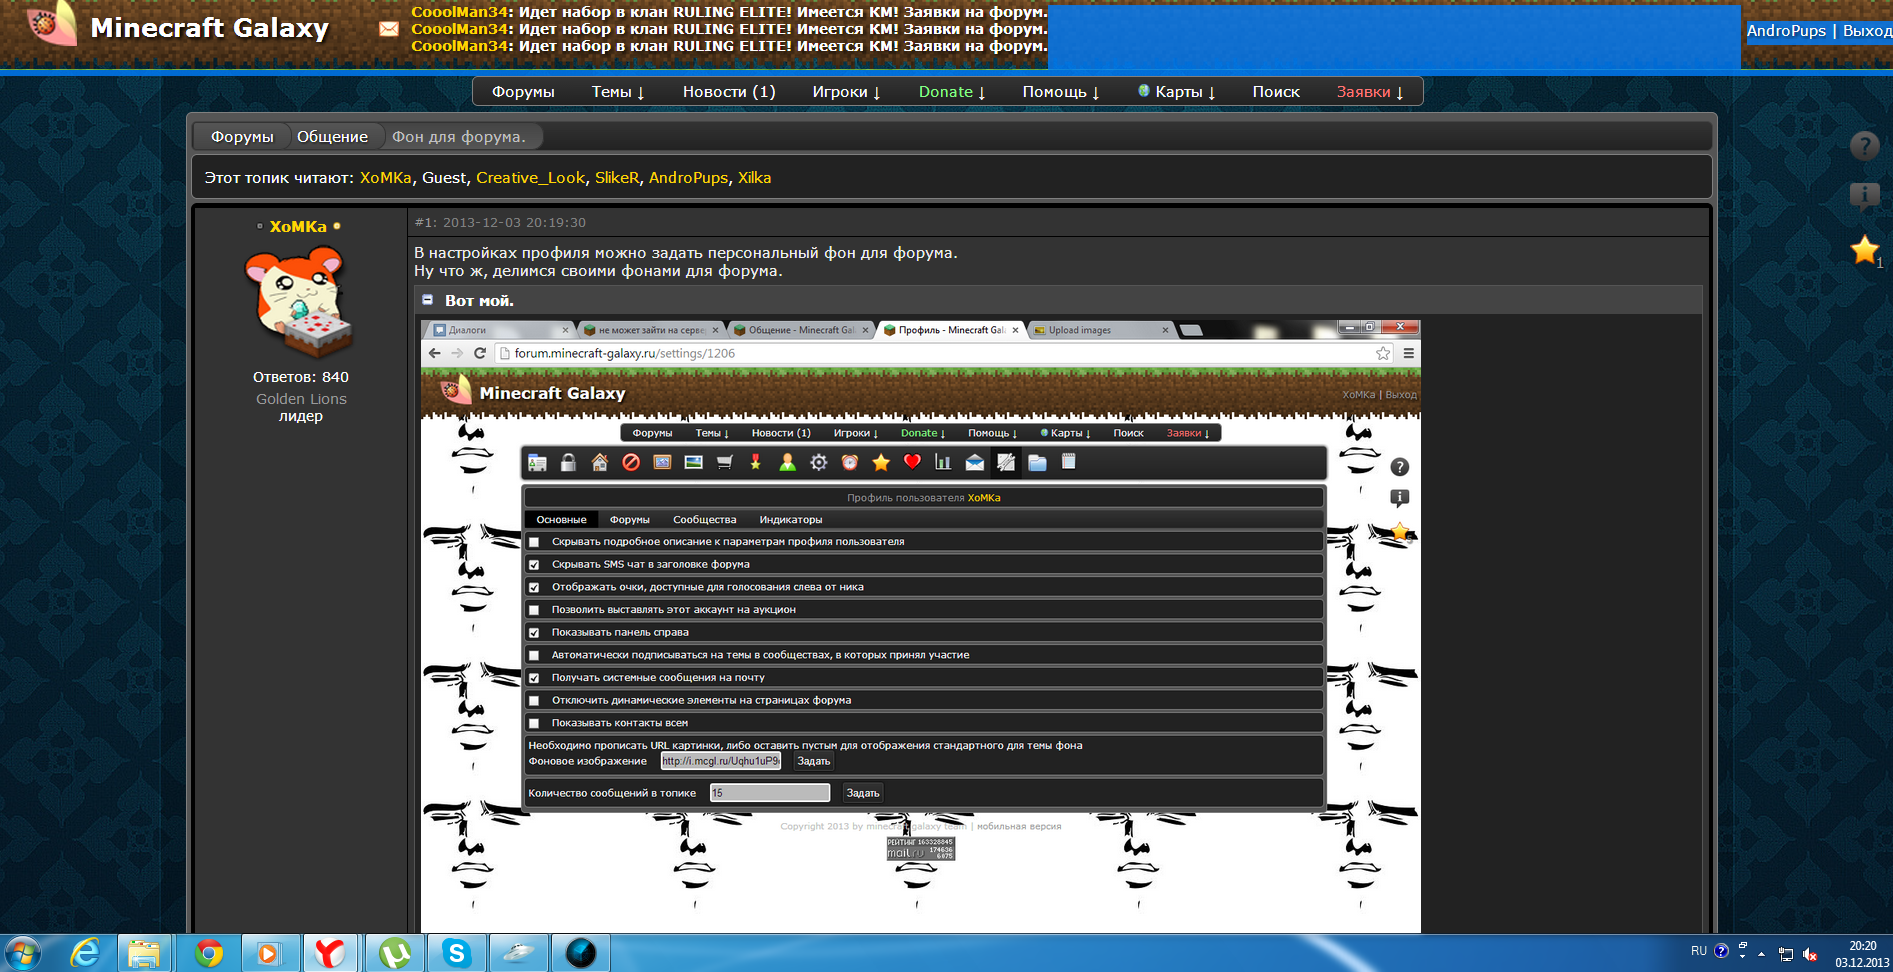Show hidden tray icons with the arrow
The width and height of the screenshot is (1893, 972).
tap(1761, 954)
